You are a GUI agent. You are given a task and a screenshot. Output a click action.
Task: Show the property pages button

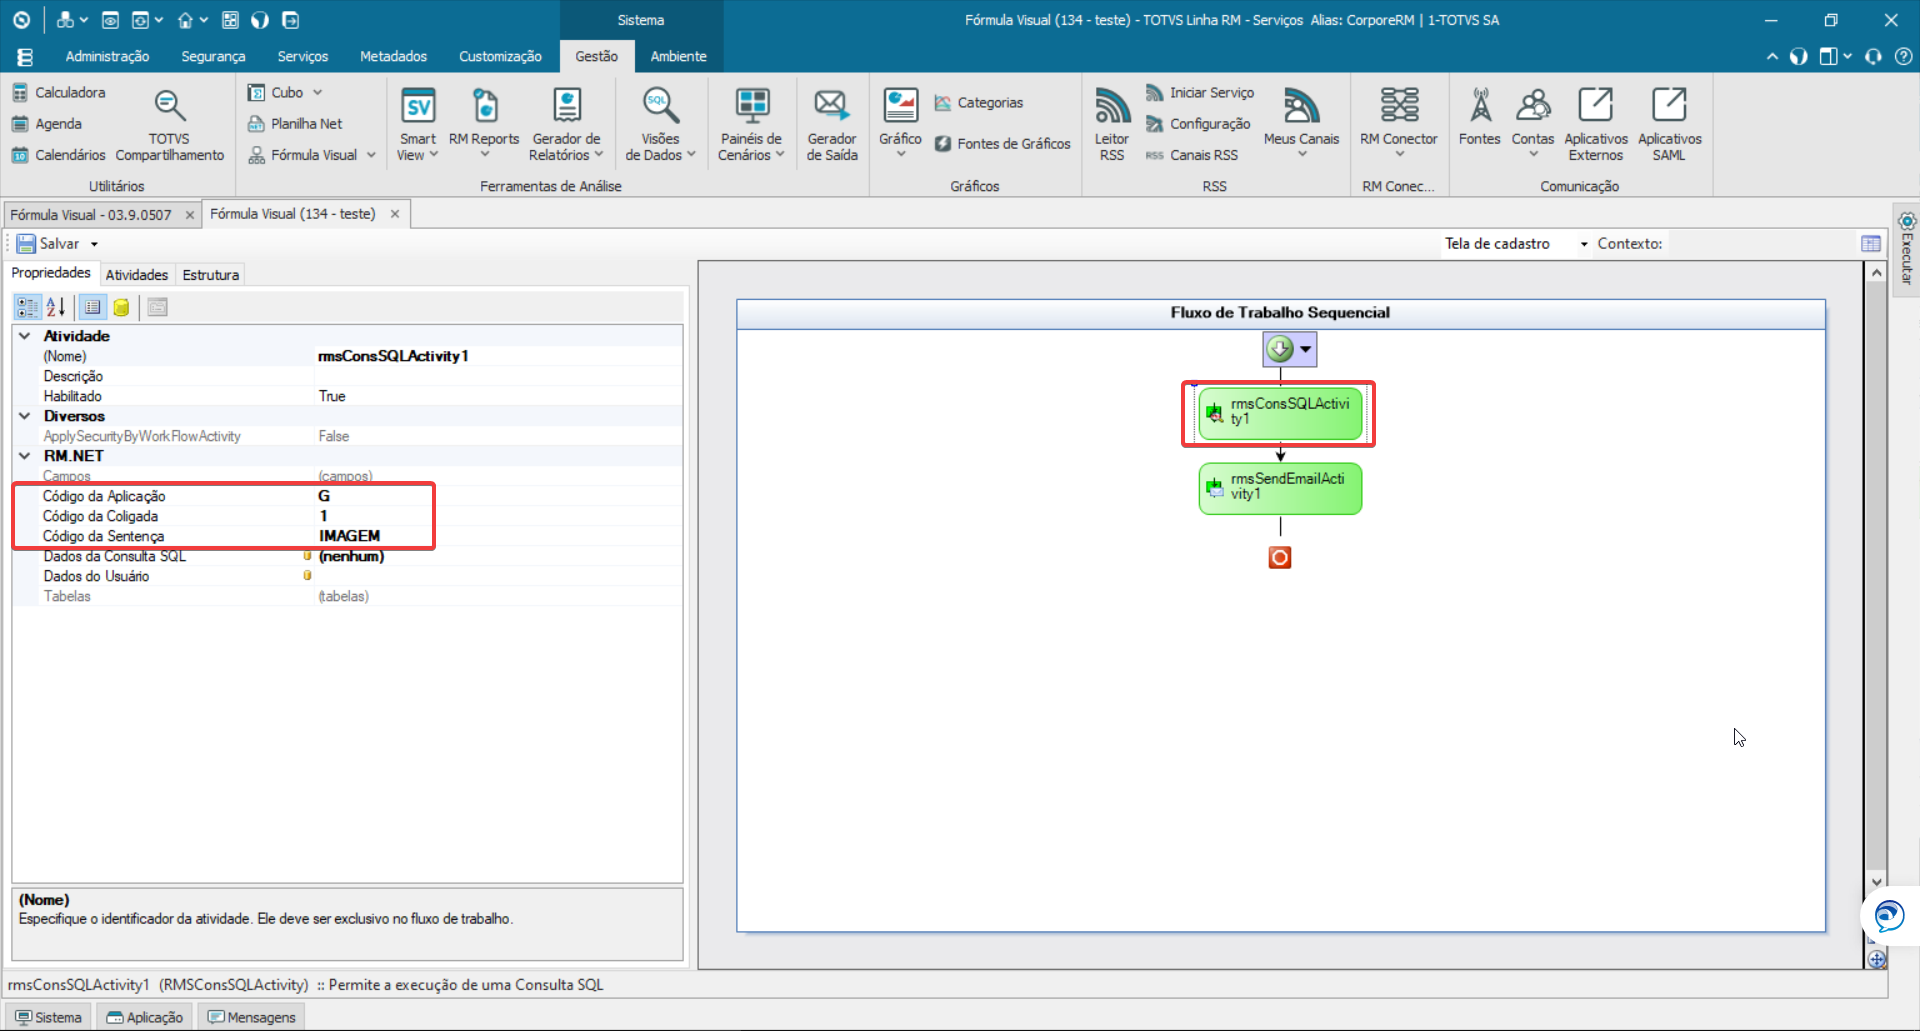157,307
